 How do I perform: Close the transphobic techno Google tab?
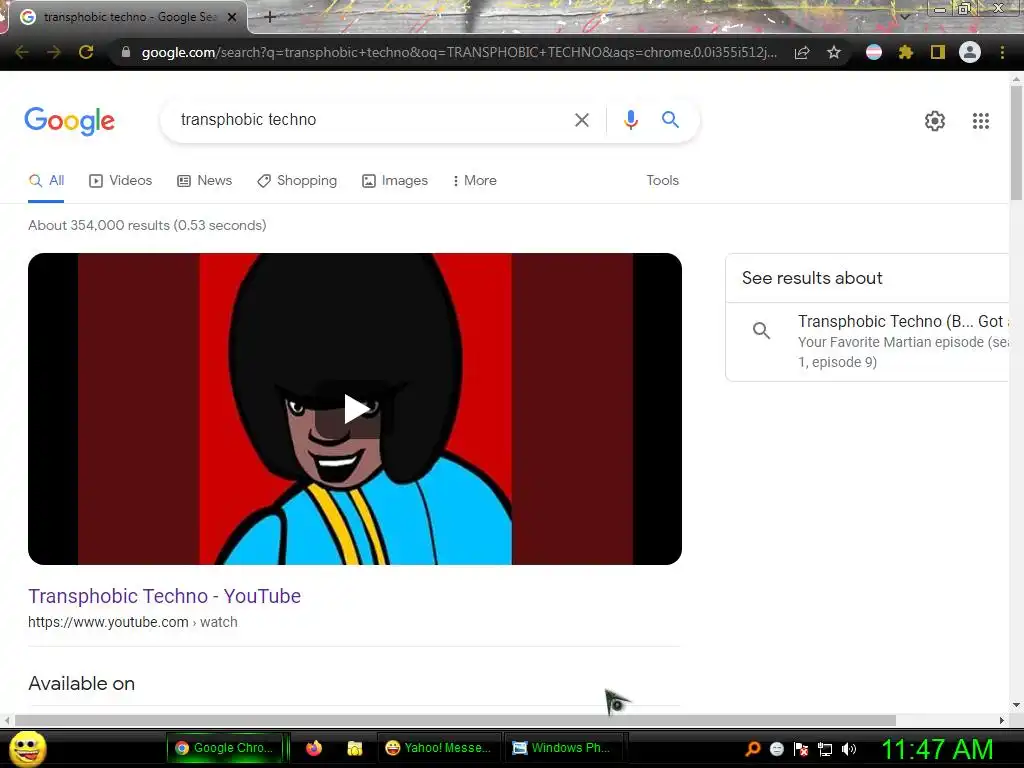pos(232,17)
